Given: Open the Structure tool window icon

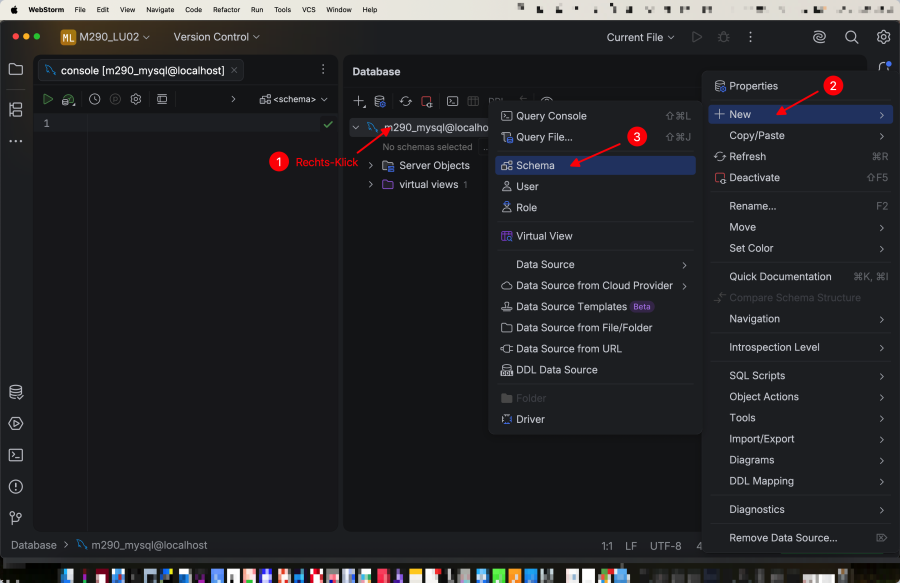Looking at the screenshot, I should [16, 109].
